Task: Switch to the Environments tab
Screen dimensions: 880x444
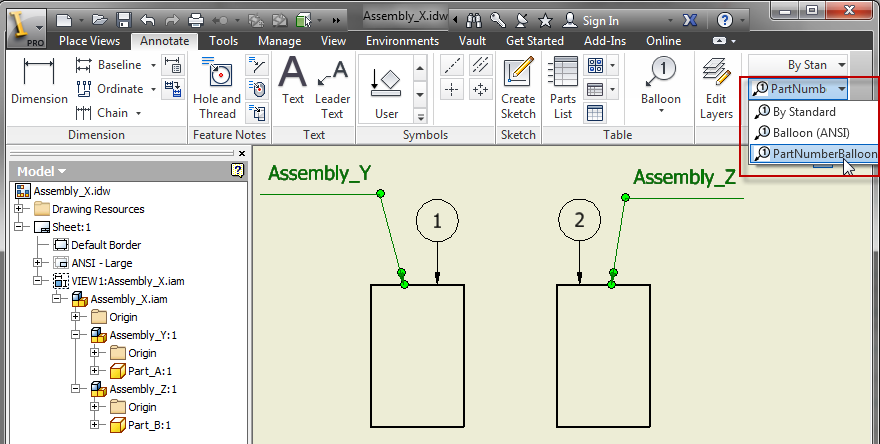Action: [402, 41]
